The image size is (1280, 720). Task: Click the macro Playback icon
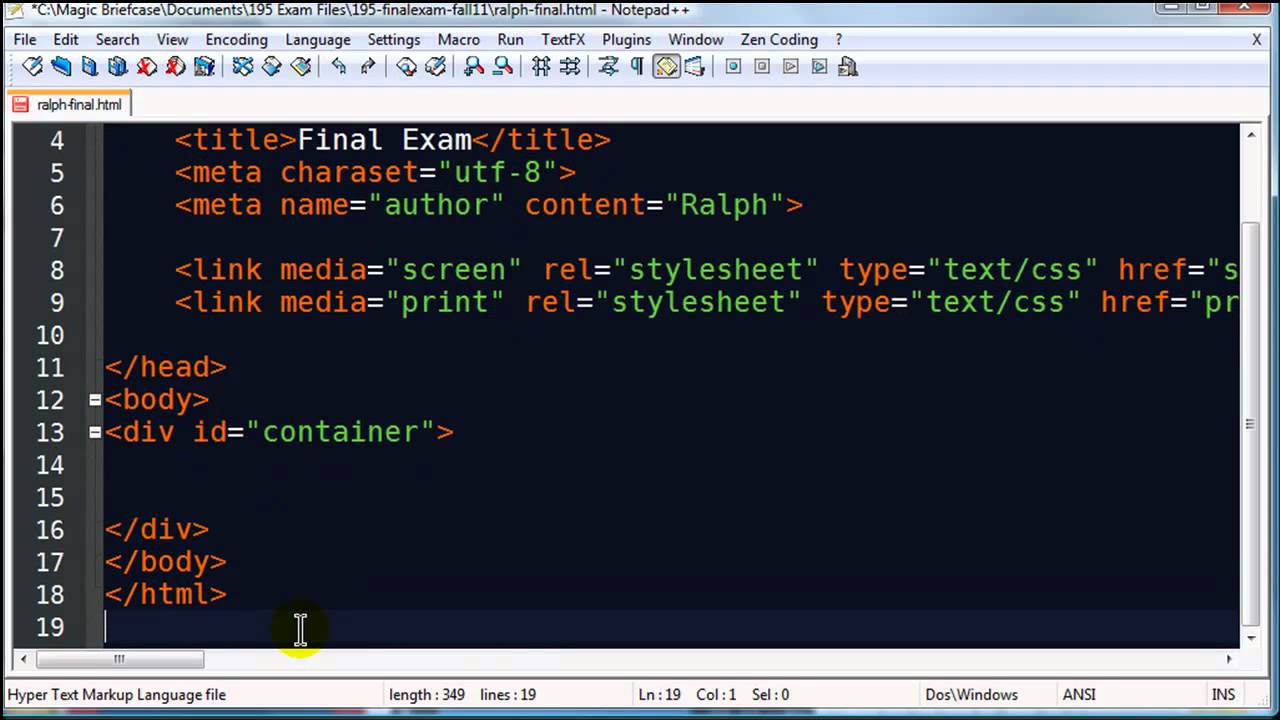coord(791,67)
